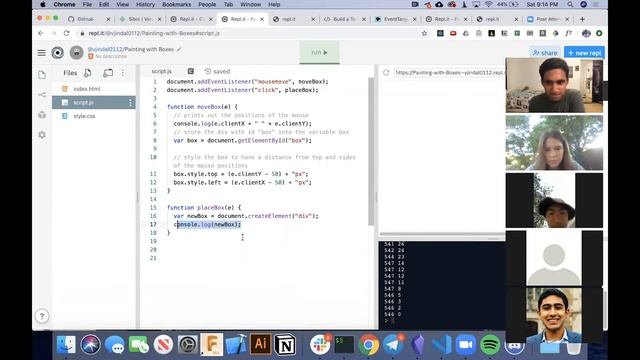
Task: Click the Repl.it spiral logo
Action: (x=58, y=53)
